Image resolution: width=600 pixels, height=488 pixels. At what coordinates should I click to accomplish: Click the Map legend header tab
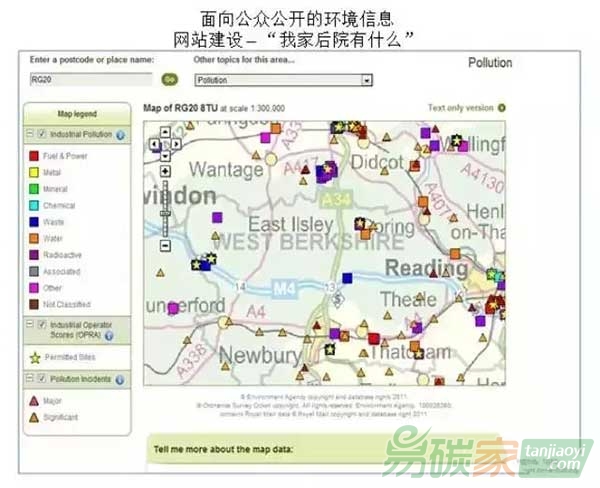point(76,113)
